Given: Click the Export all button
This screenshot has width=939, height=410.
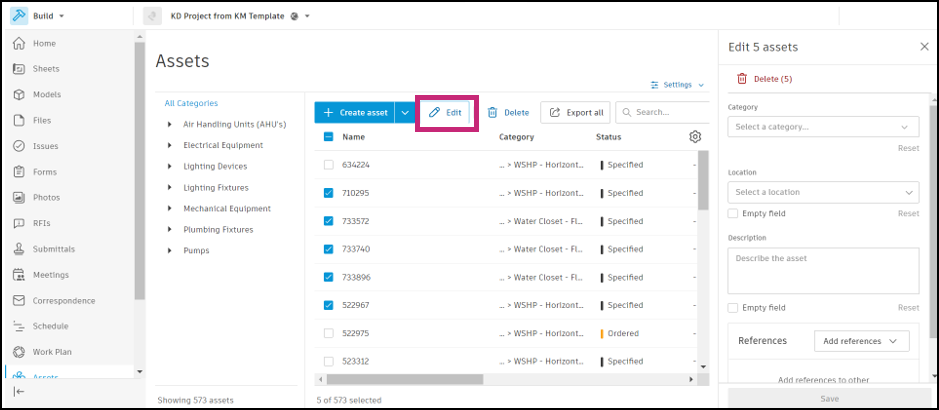Looking at the screenshot, I should (x=575, y=113).
